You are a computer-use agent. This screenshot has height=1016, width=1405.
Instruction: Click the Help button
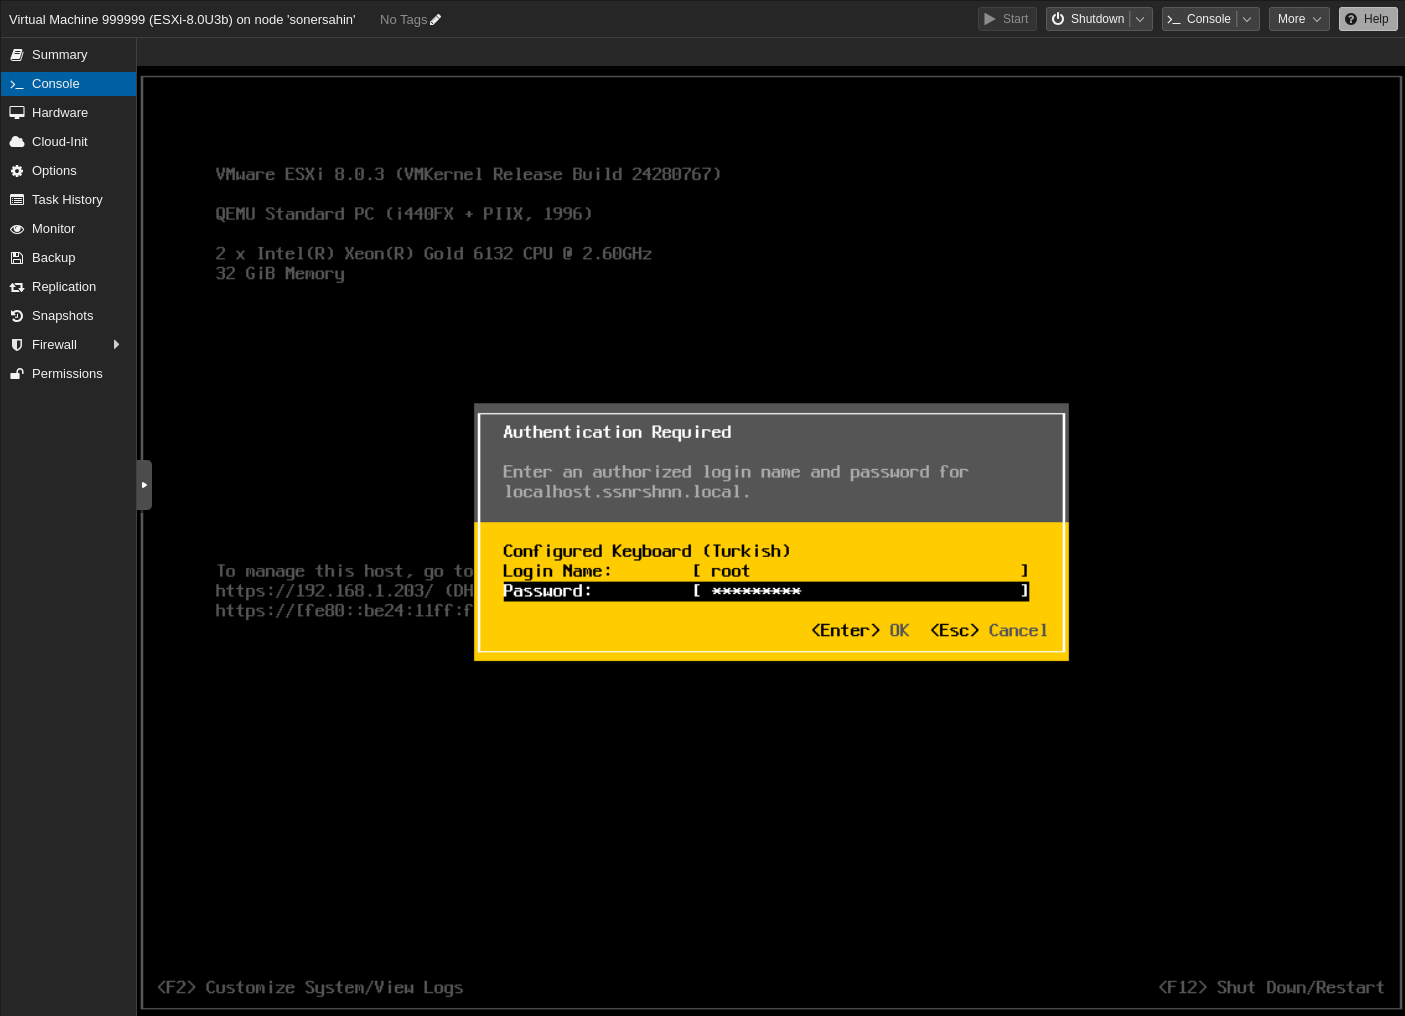pos(1368,18)
